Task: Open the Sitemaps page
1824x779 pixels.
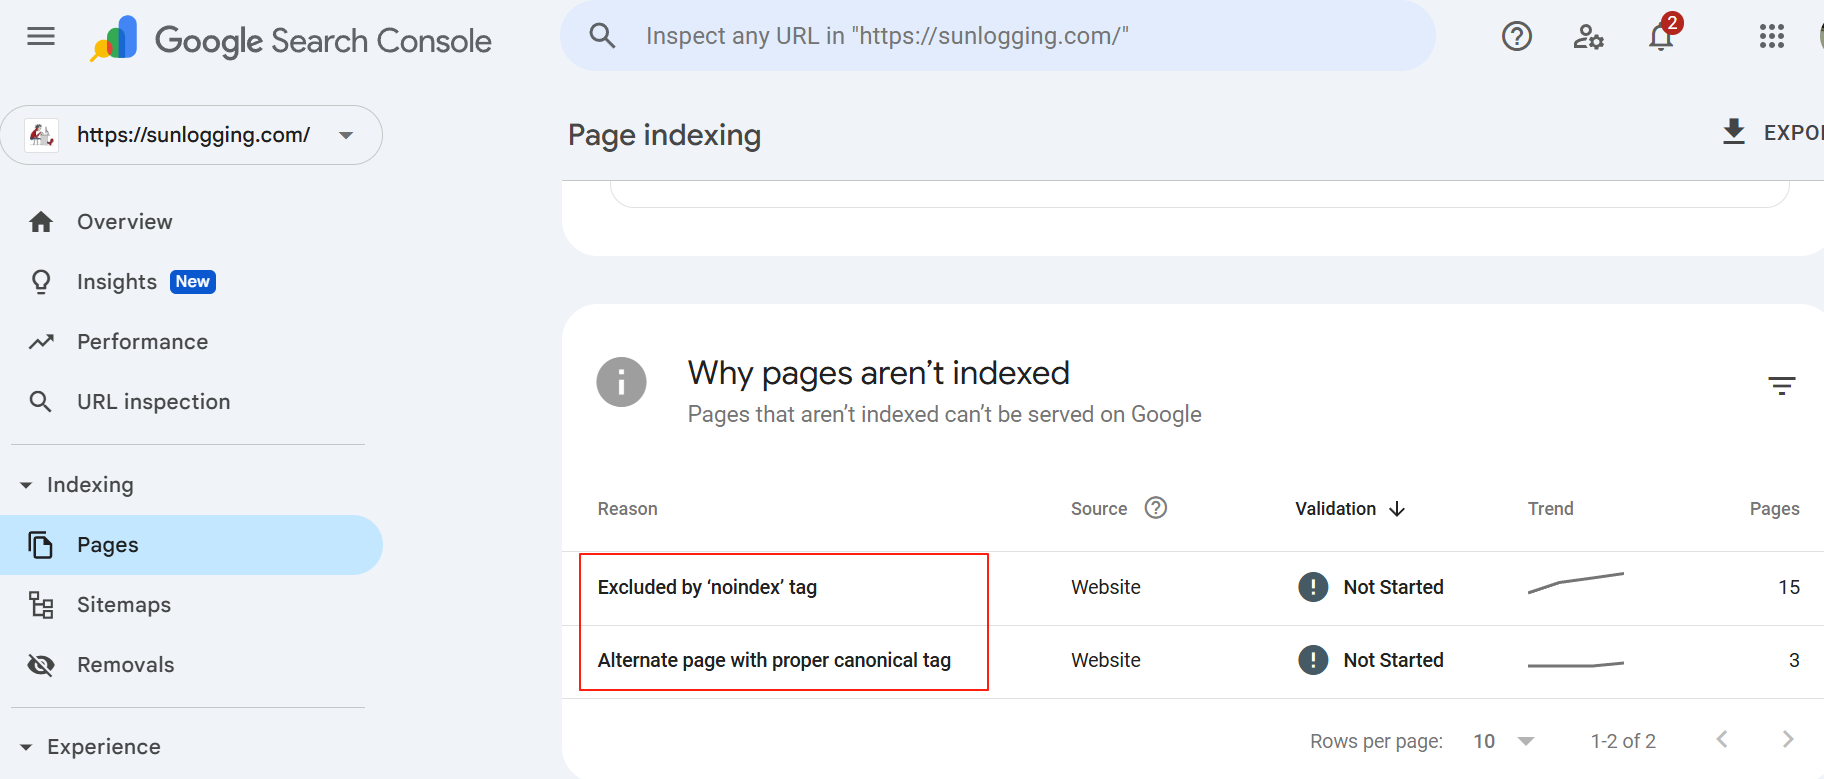Action: 123,605
